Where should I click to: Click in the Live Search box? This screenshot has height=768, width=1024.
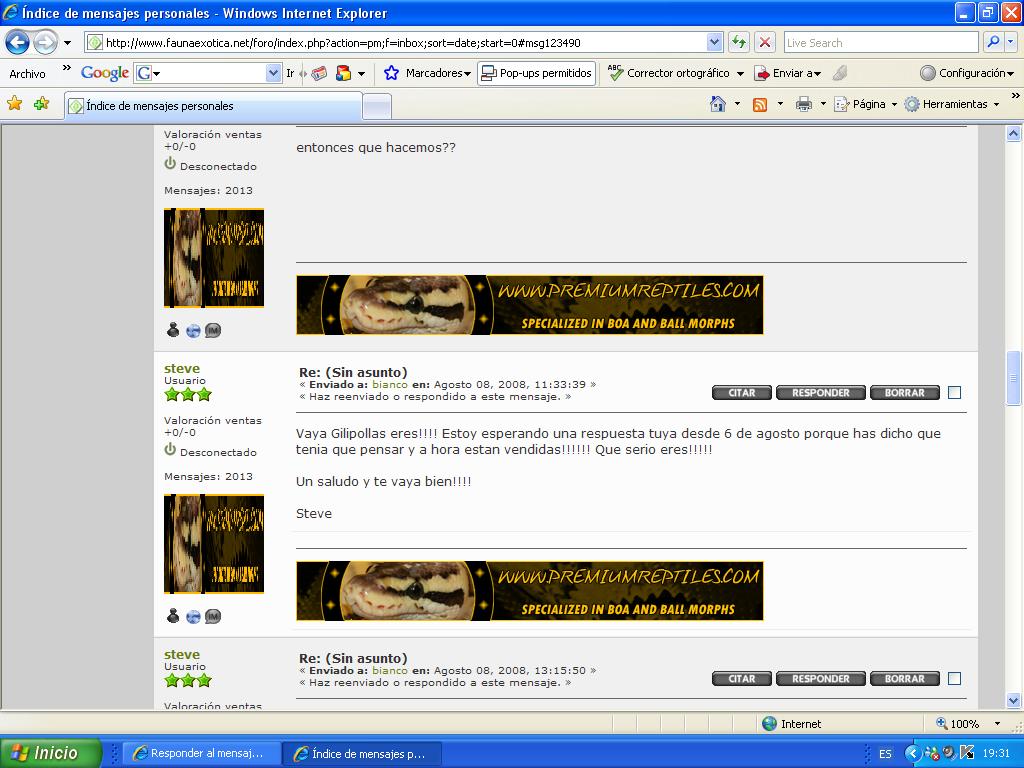pos(879,42)
